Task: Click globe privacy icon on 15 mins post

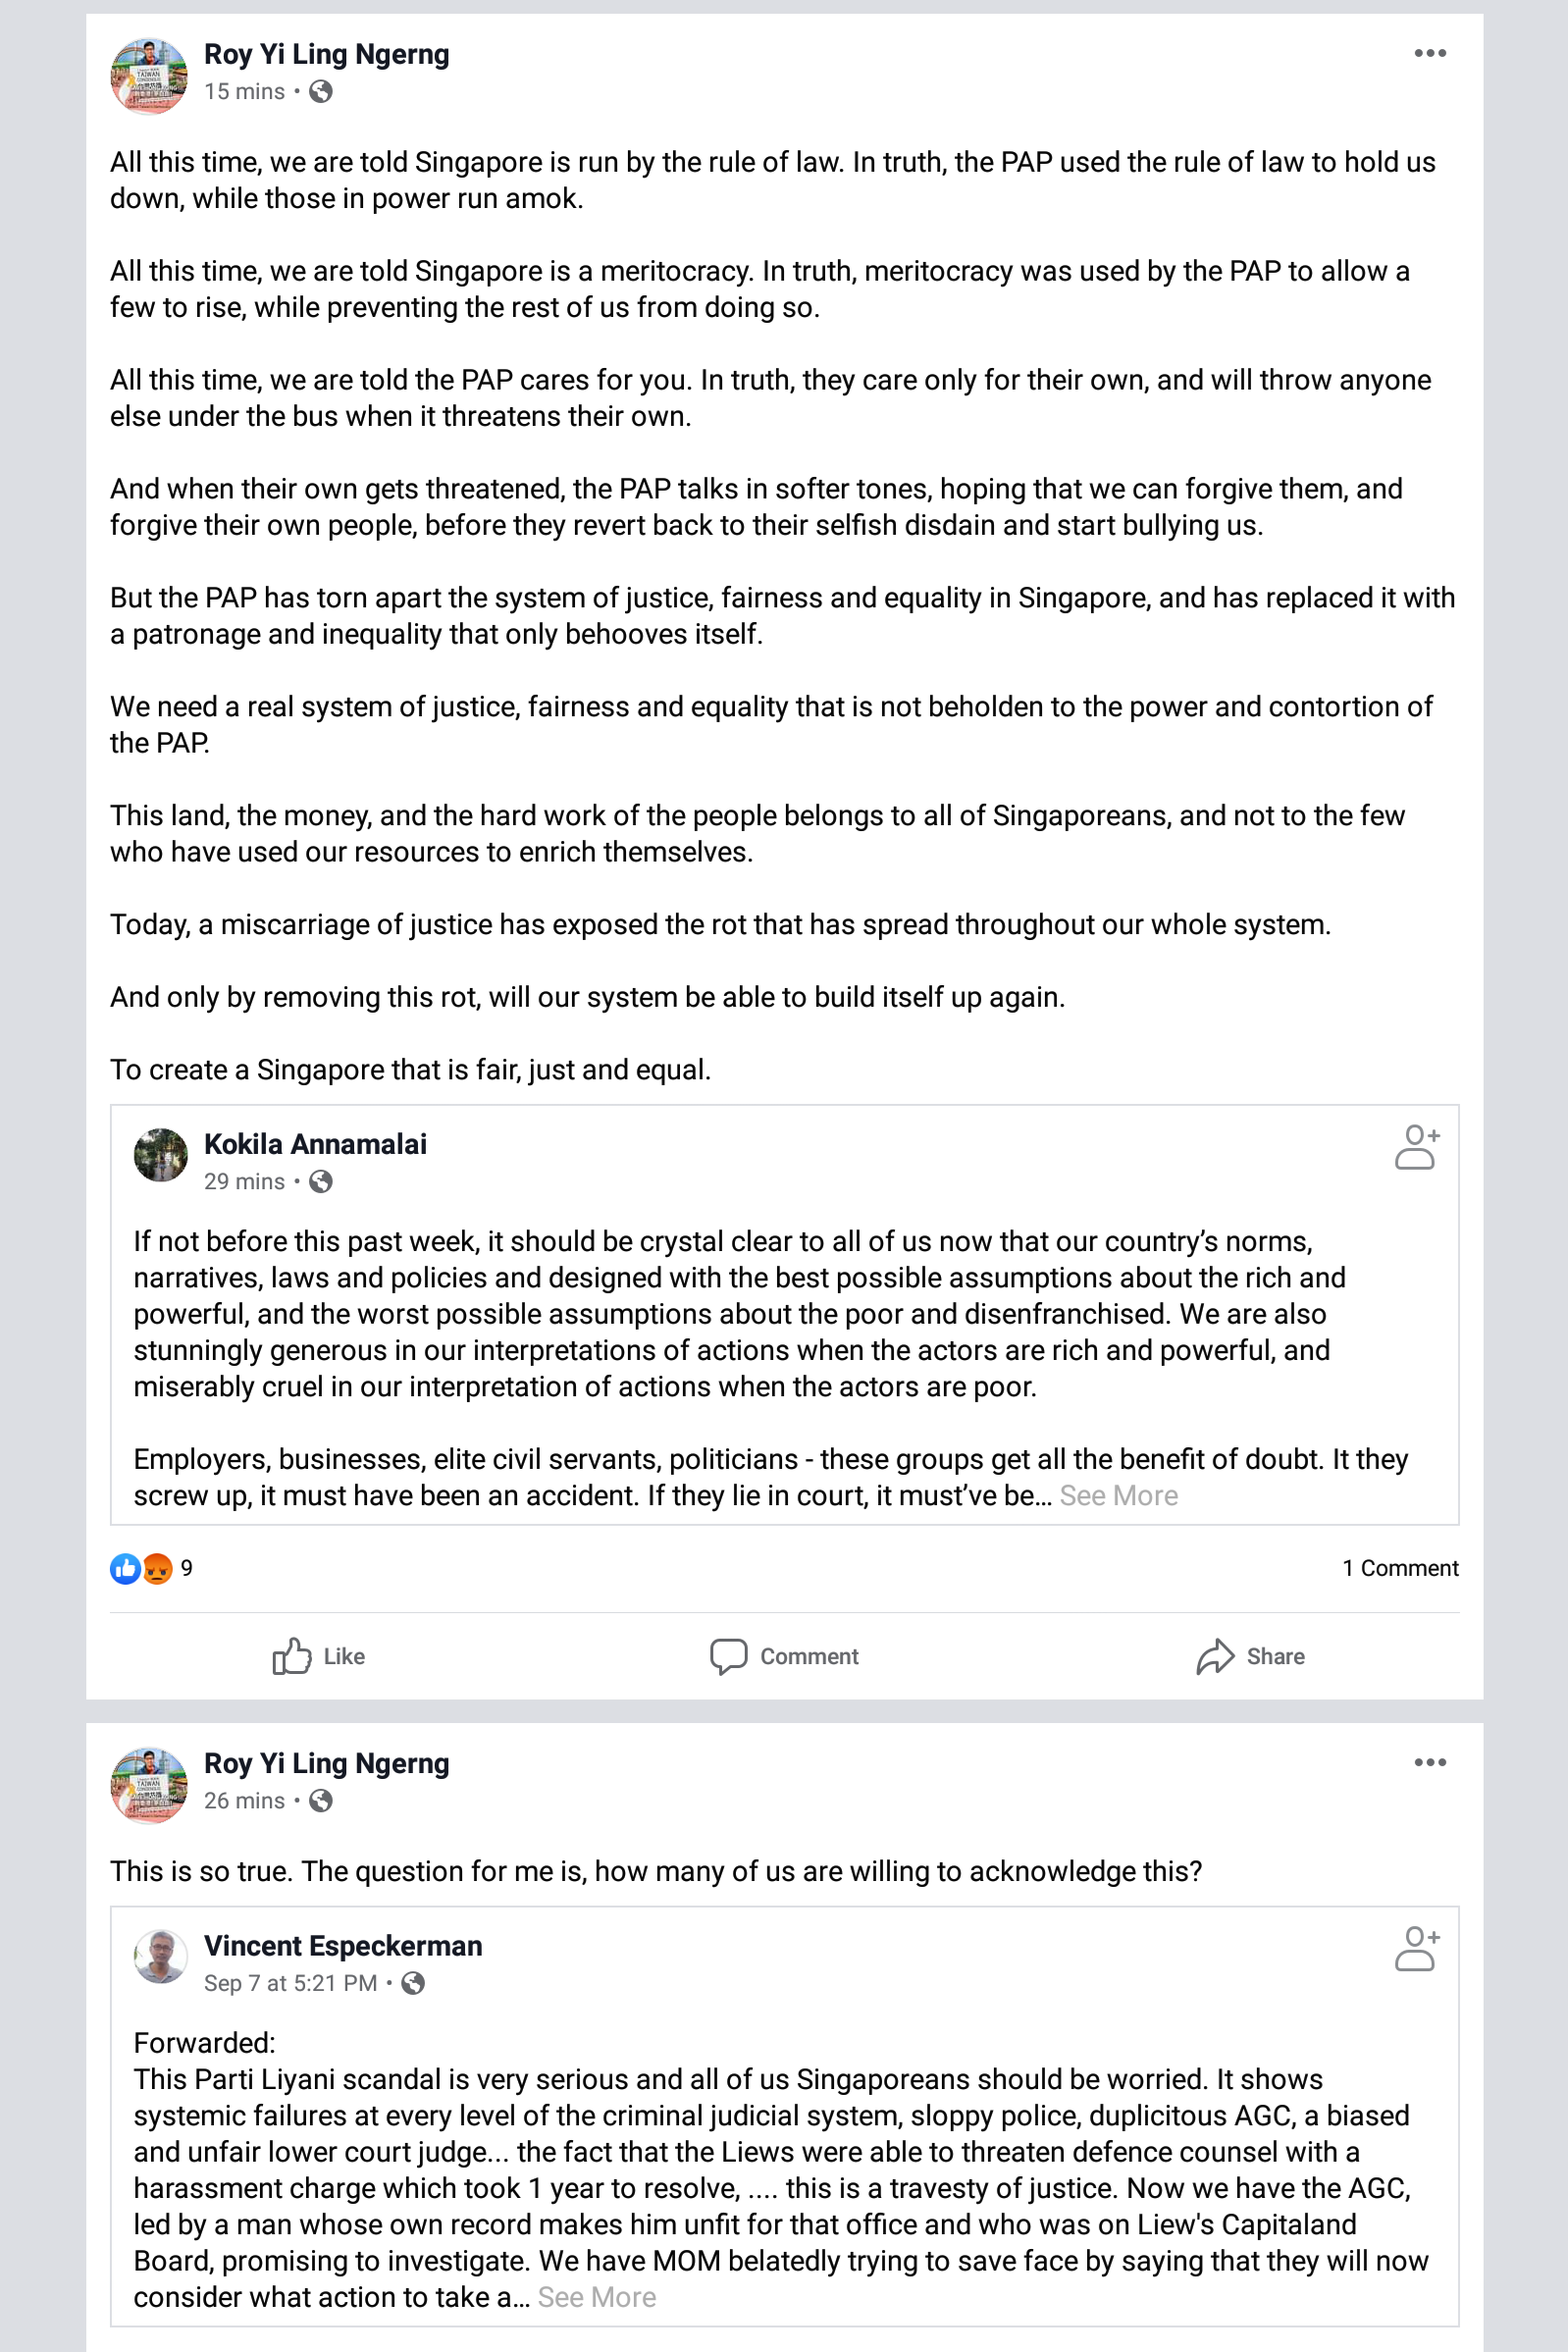Action: click(321, 92)
